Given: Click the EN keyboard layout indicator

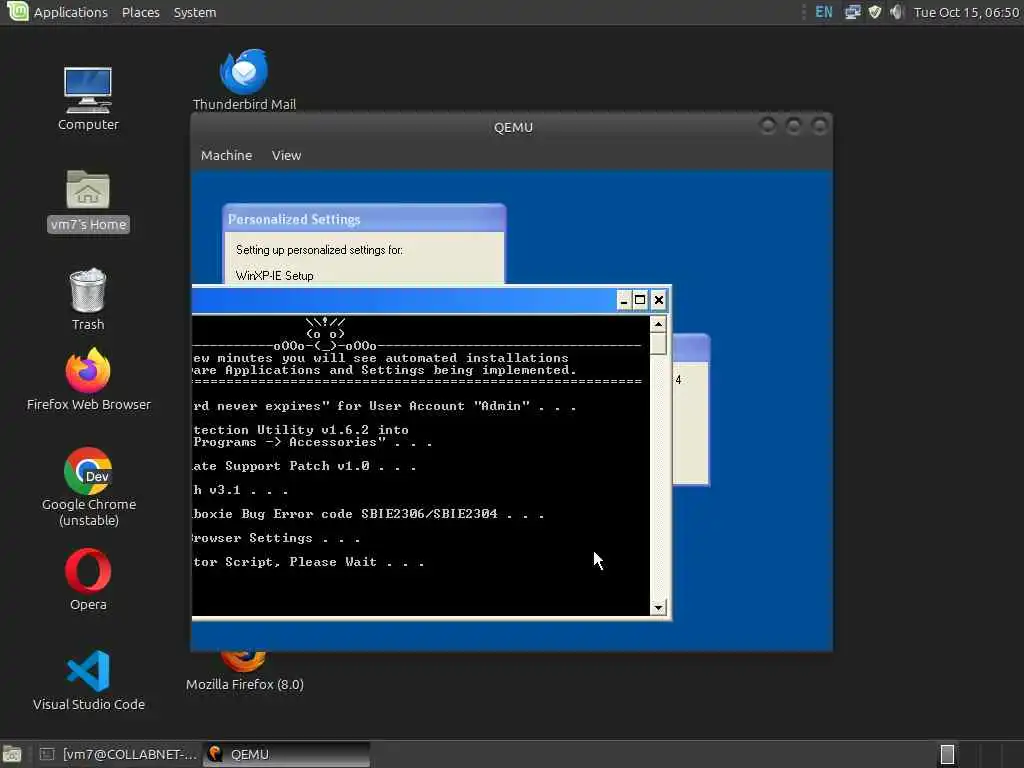Looking at the screenshot, I should [824, 12].
